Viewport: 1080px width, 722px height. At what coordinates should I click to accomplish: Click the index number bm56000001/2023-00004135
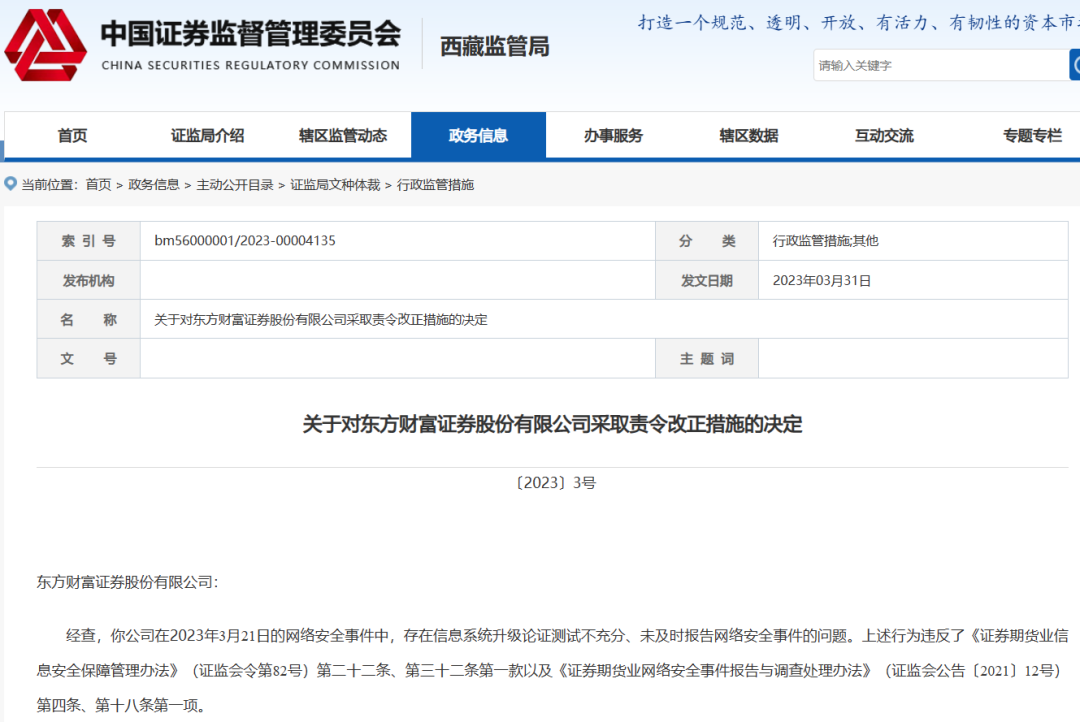245,241
